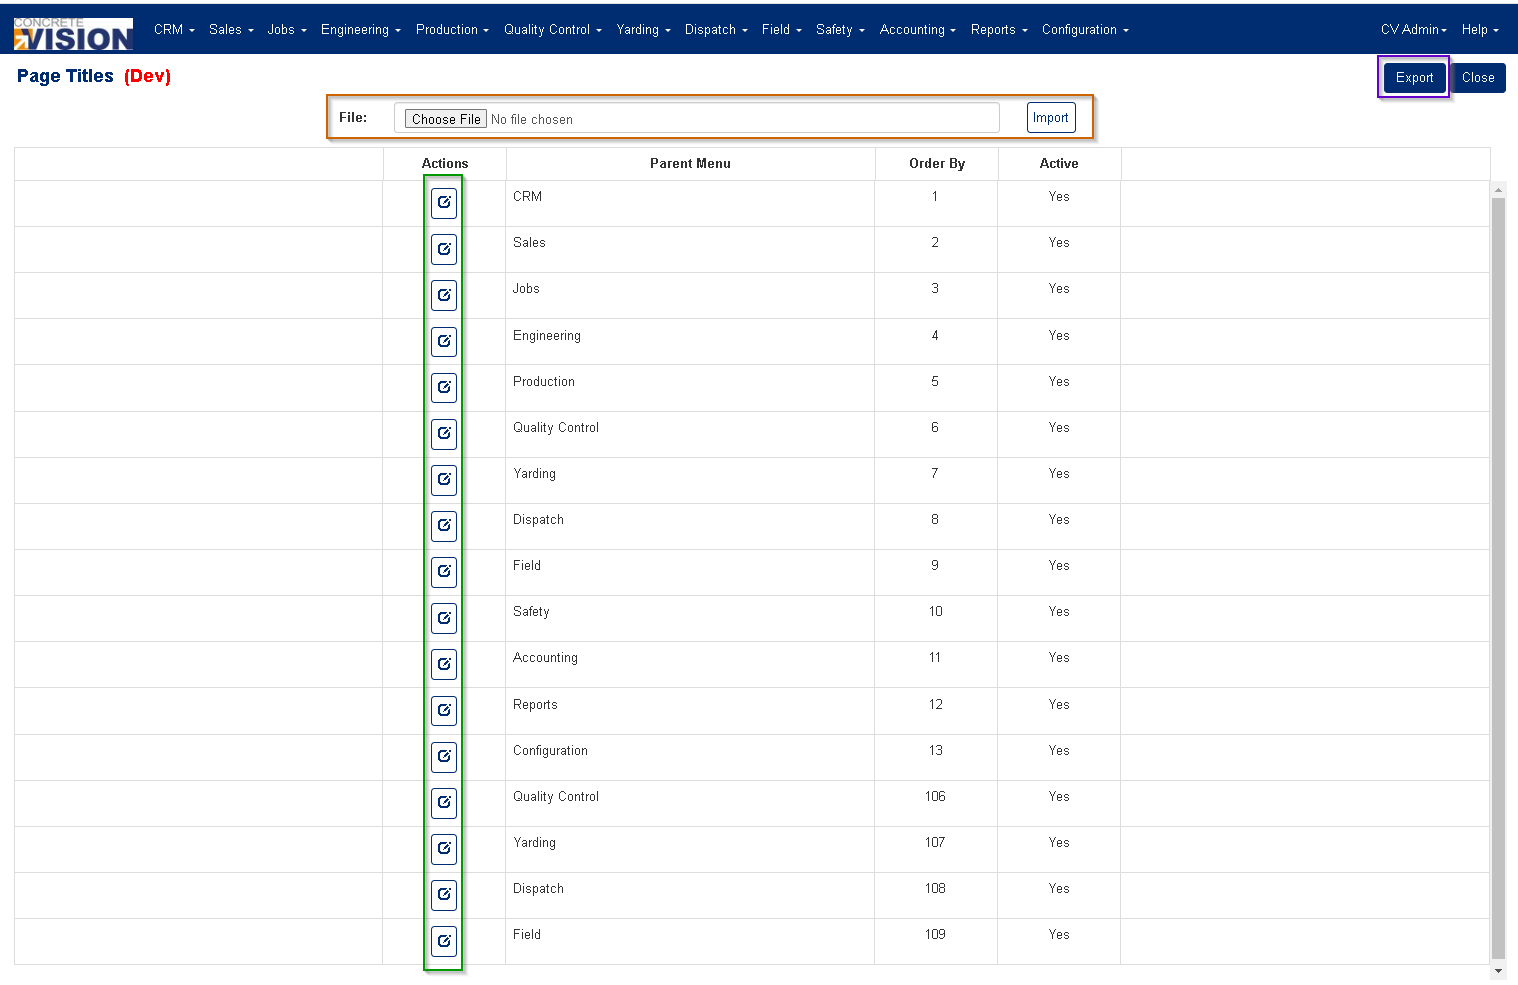1518x985 pixels.
Task: Edit the Production parent menu row
Action: [444, 387]
